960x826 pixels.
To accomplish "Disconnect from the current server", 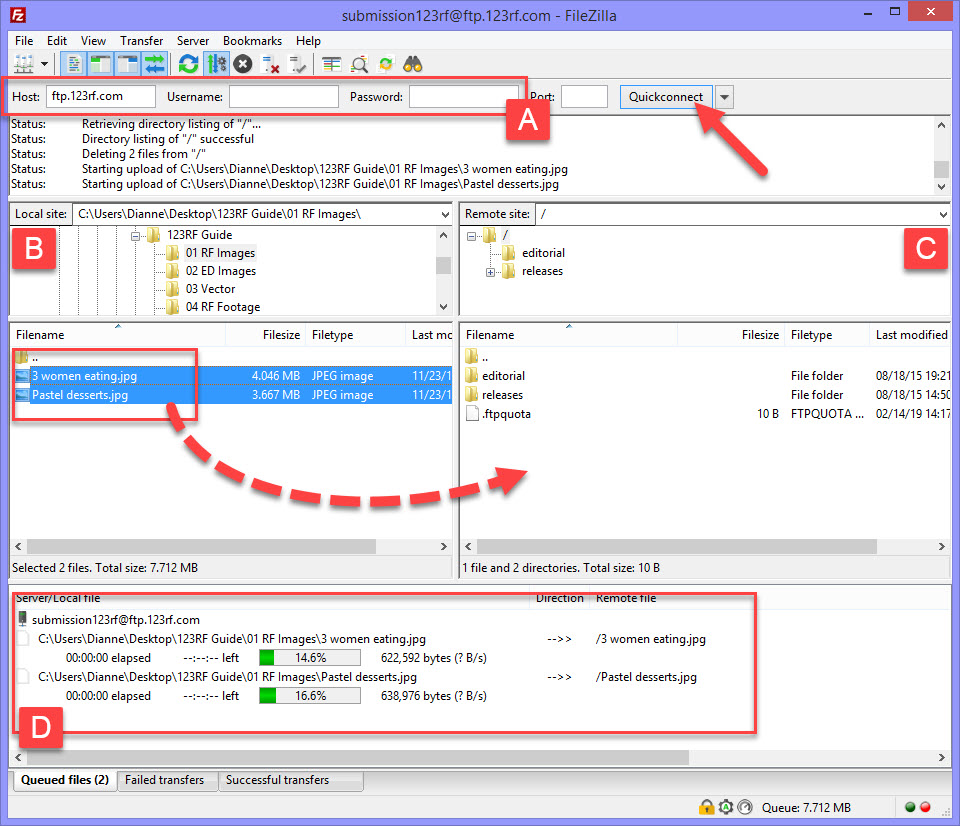I will 270,64.
